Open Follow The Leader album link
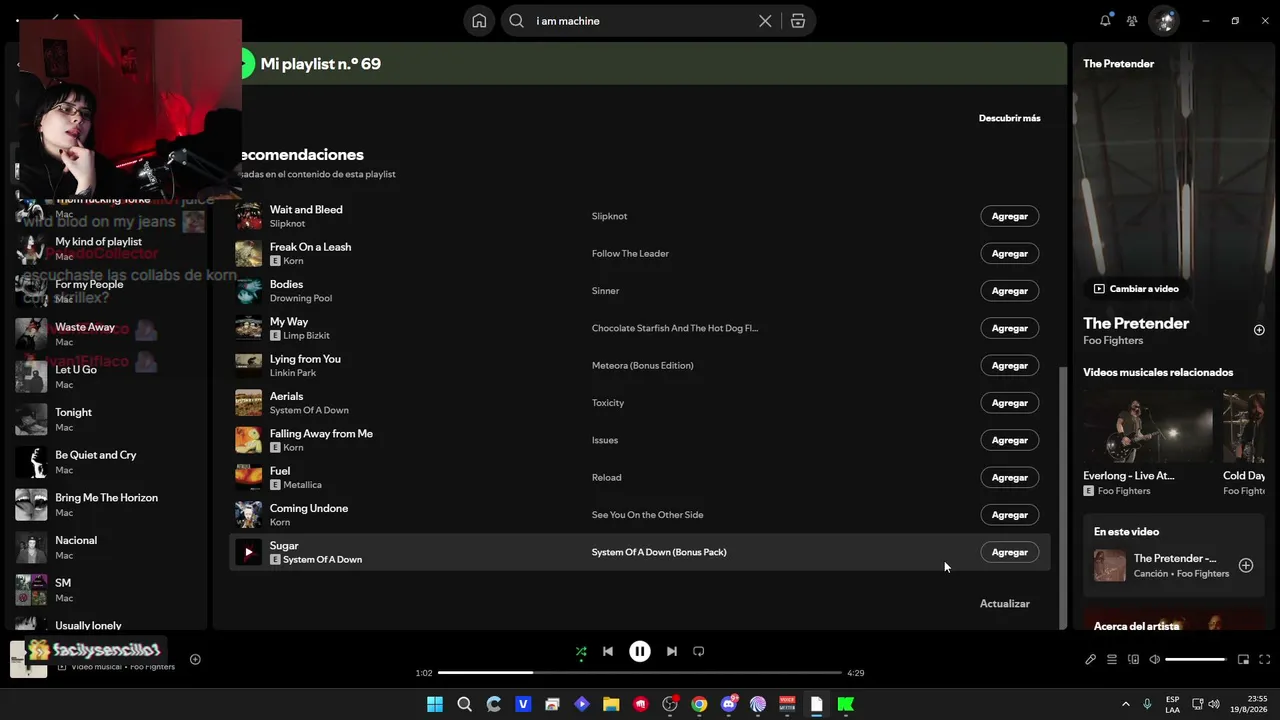The image size is (1280, 720). (630, 254)
